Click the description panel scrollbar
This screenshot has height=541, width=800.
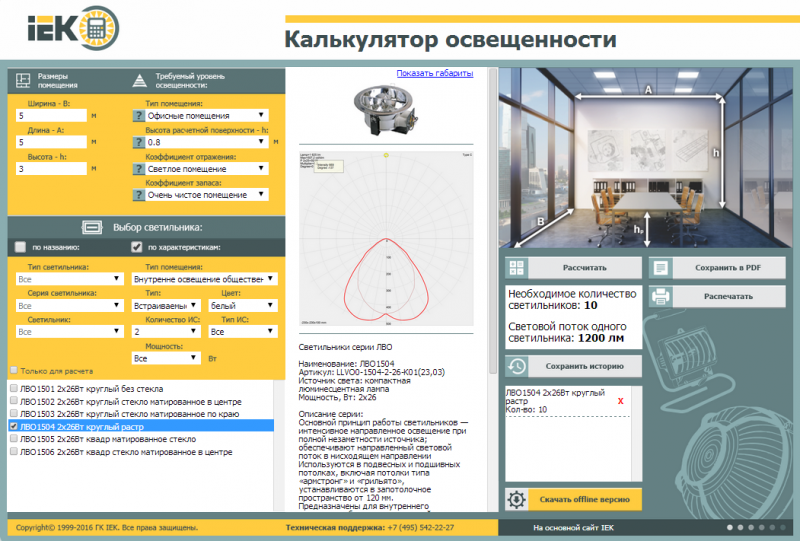[x=493, y=220]
